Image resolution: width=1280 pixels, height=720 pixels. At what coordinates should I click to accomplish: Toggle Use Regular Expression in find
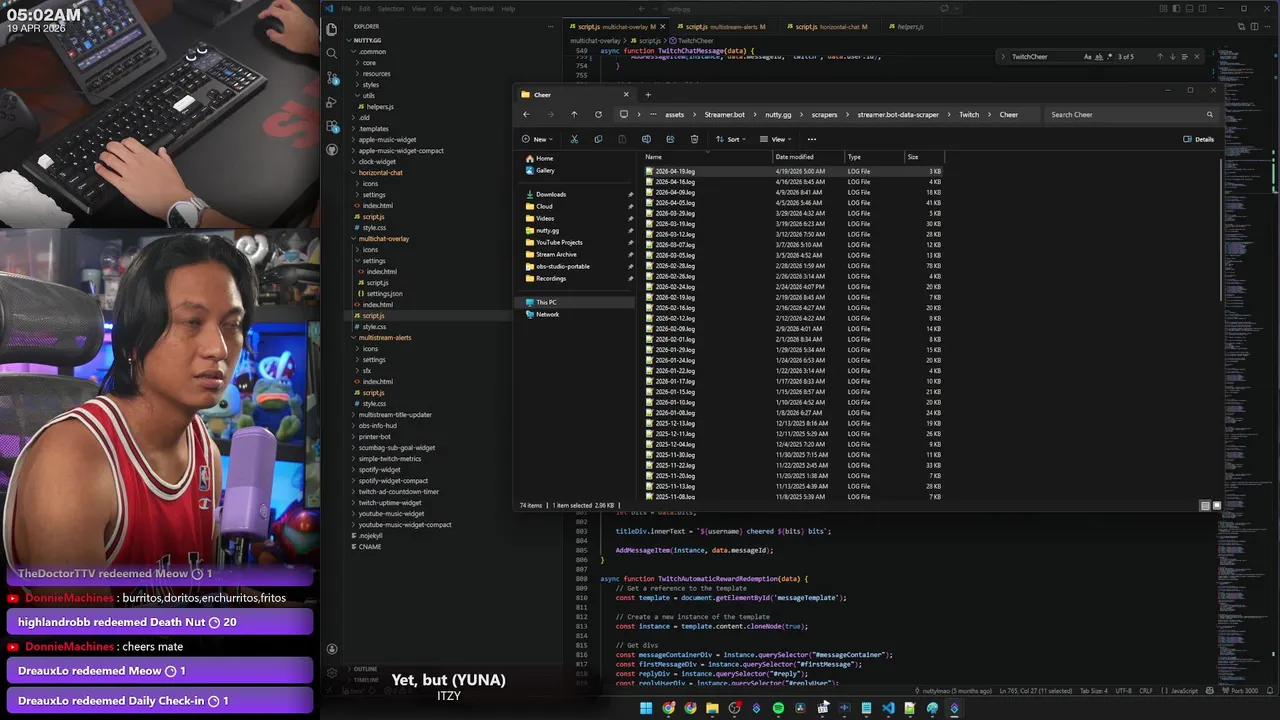[x=1111, y=57]
